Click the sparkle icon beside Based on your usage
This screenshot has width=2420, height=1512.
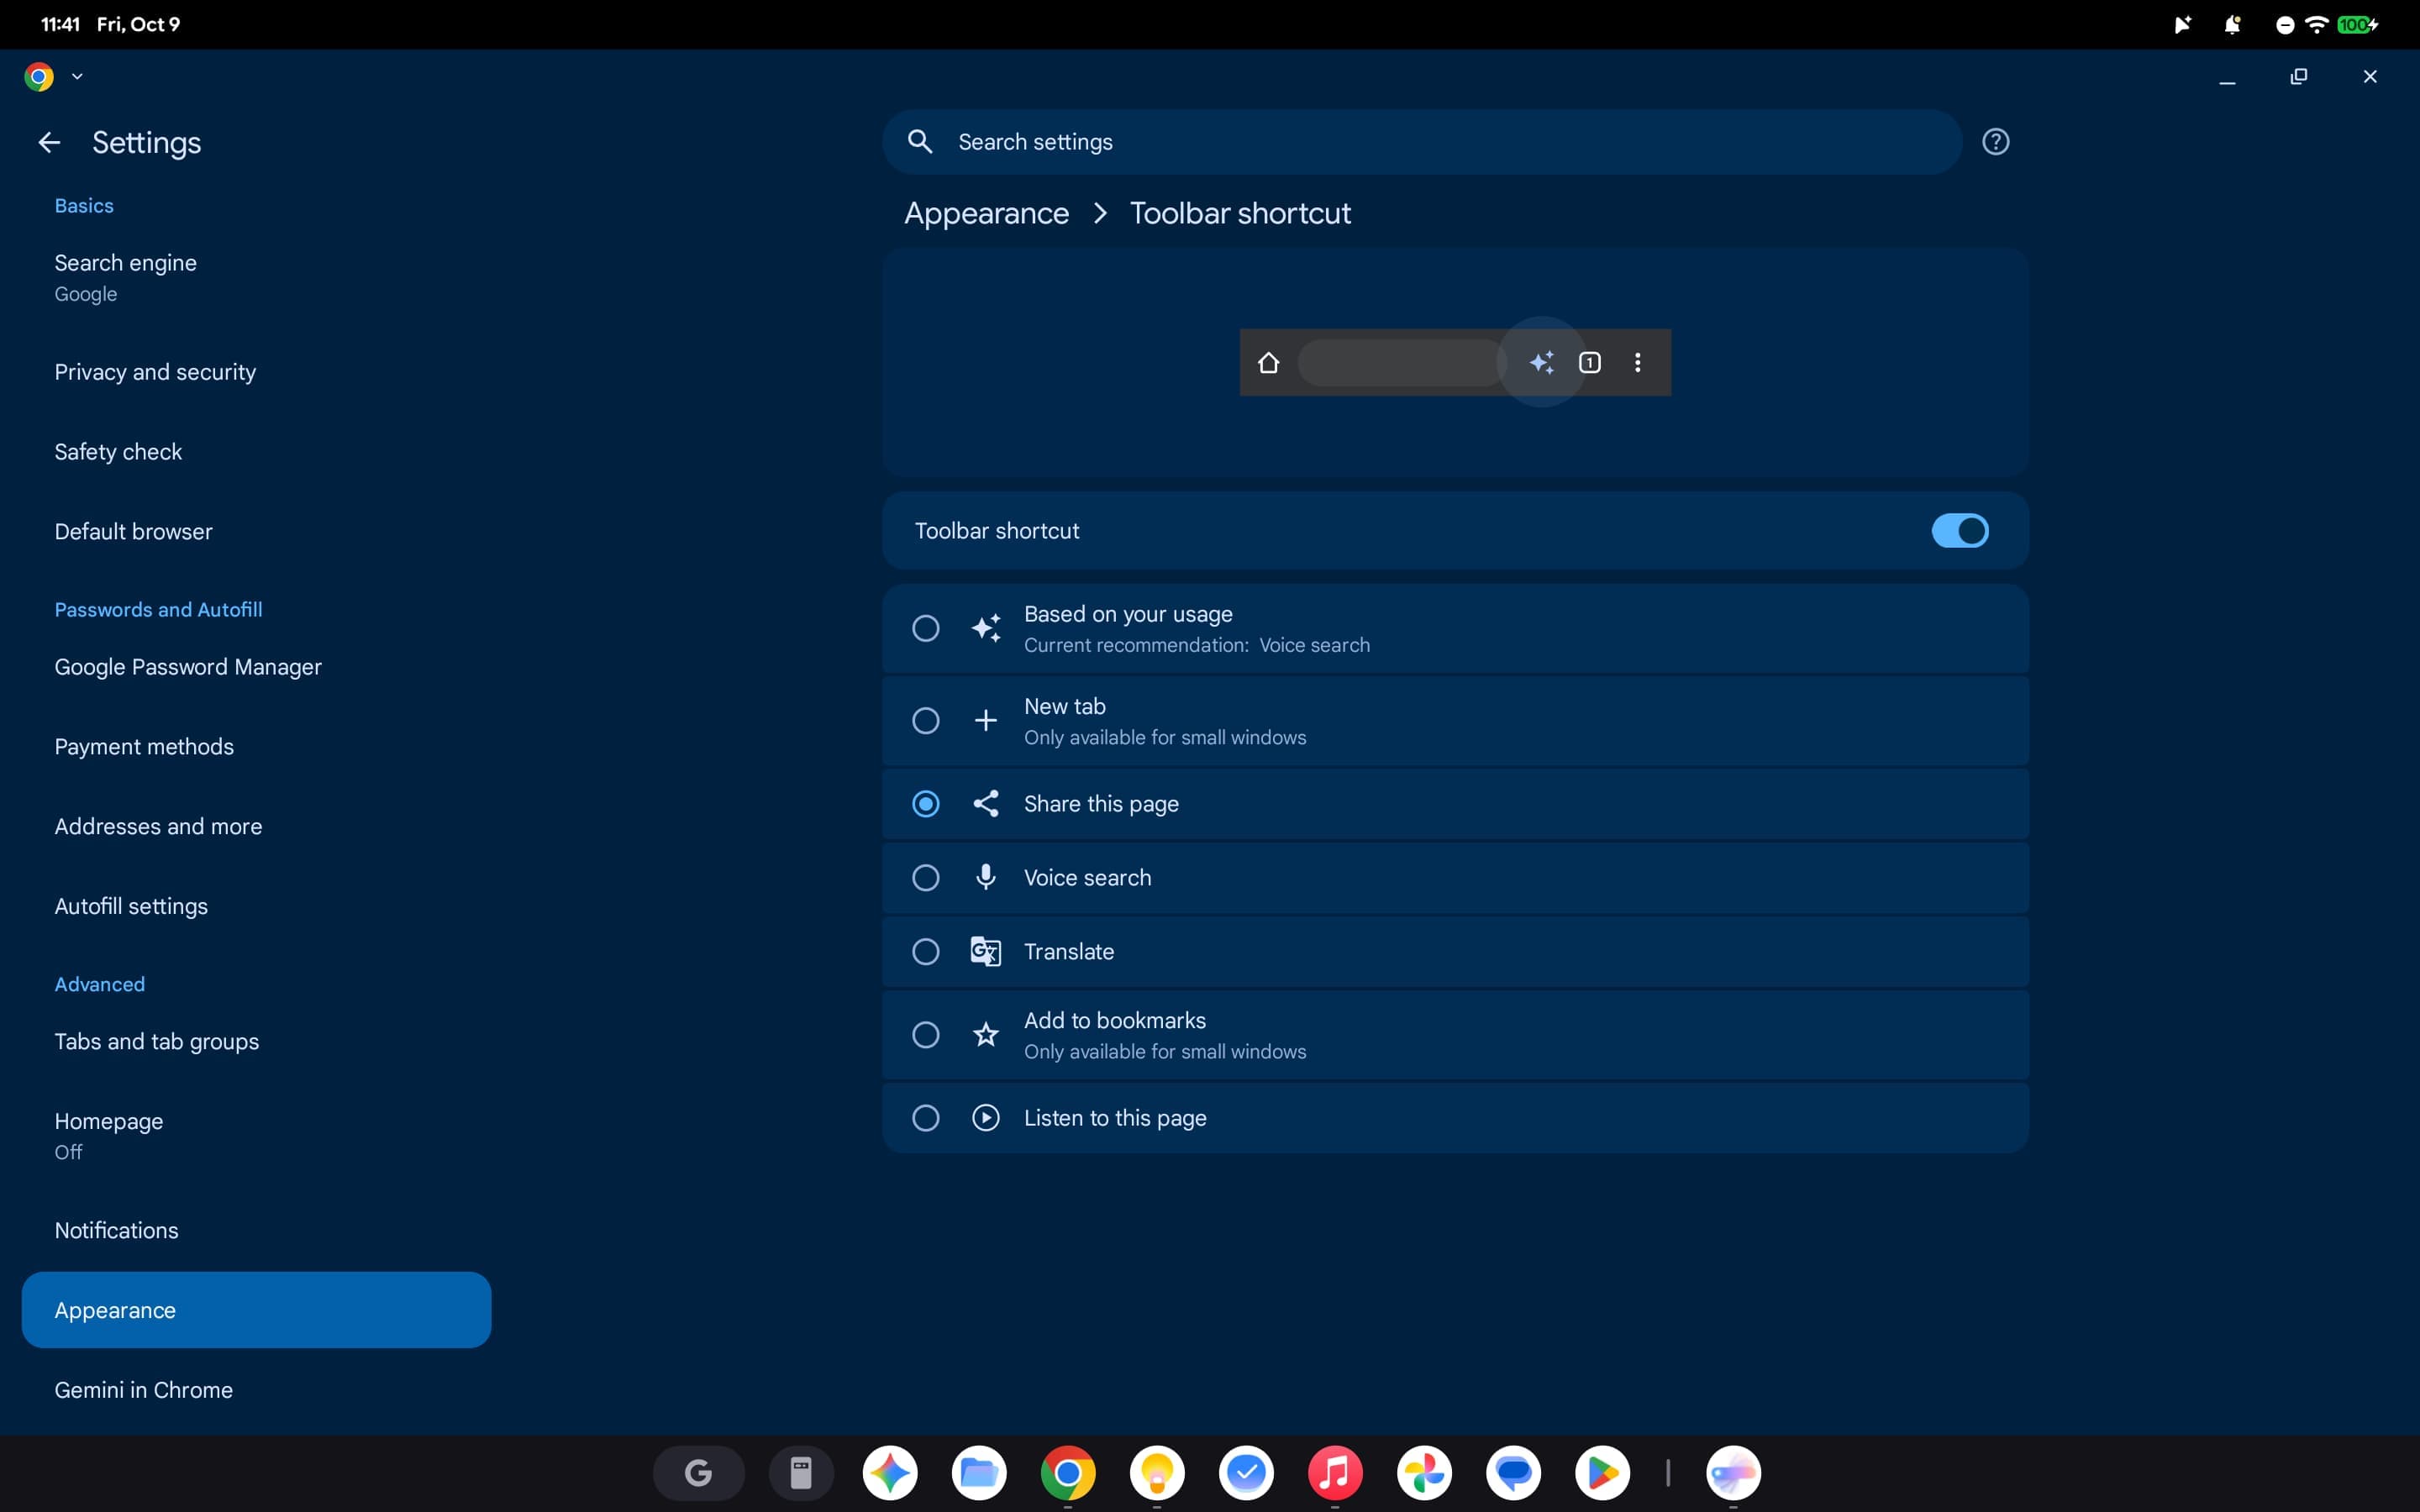pyautogui.click(x=986, y=628)
